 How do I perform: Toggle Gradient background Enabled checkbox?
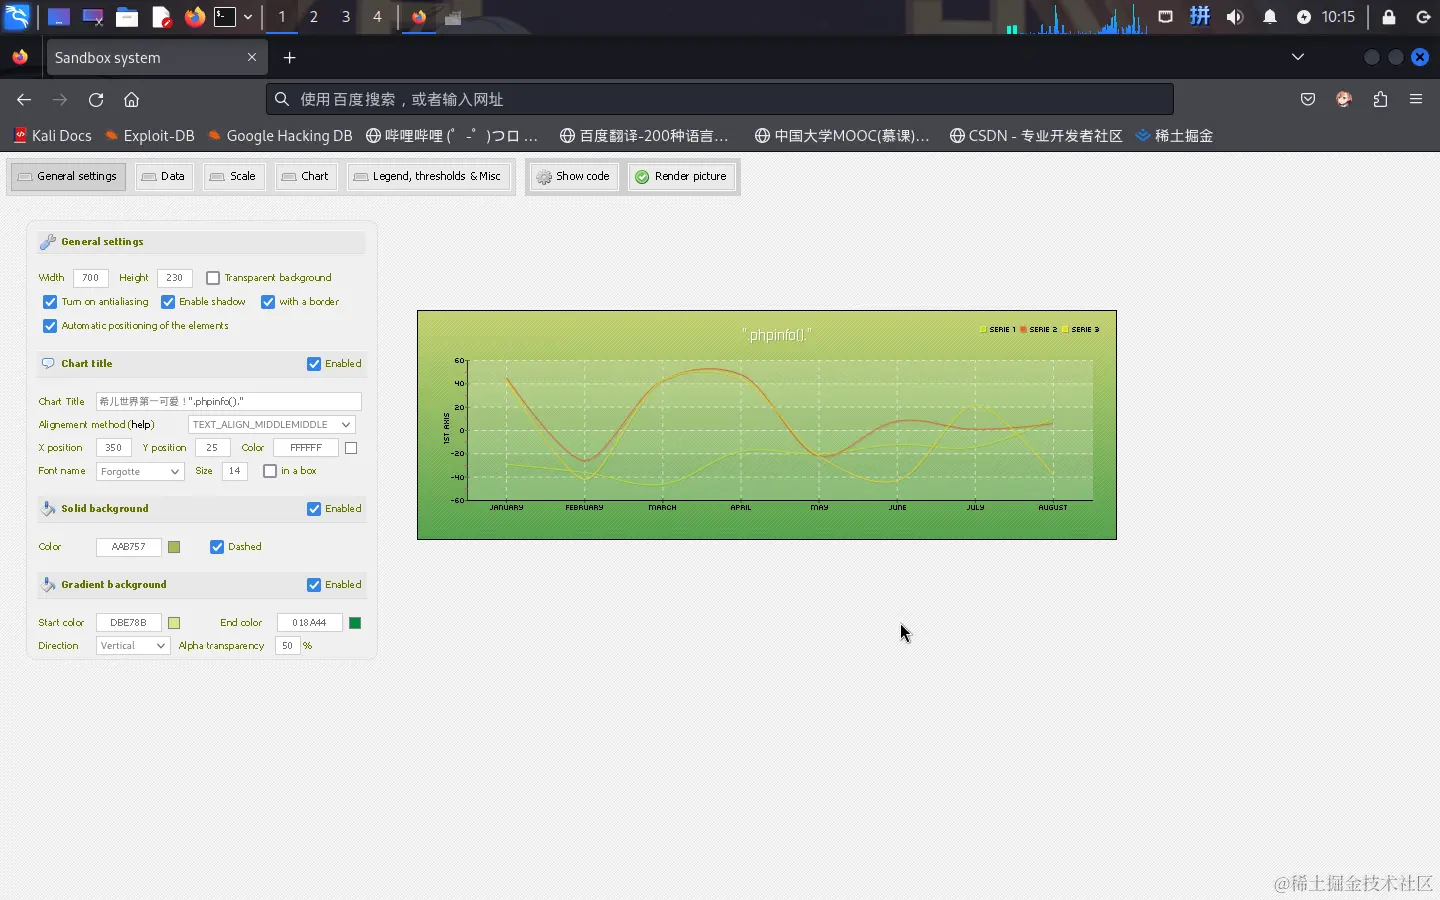pos(314,585)
